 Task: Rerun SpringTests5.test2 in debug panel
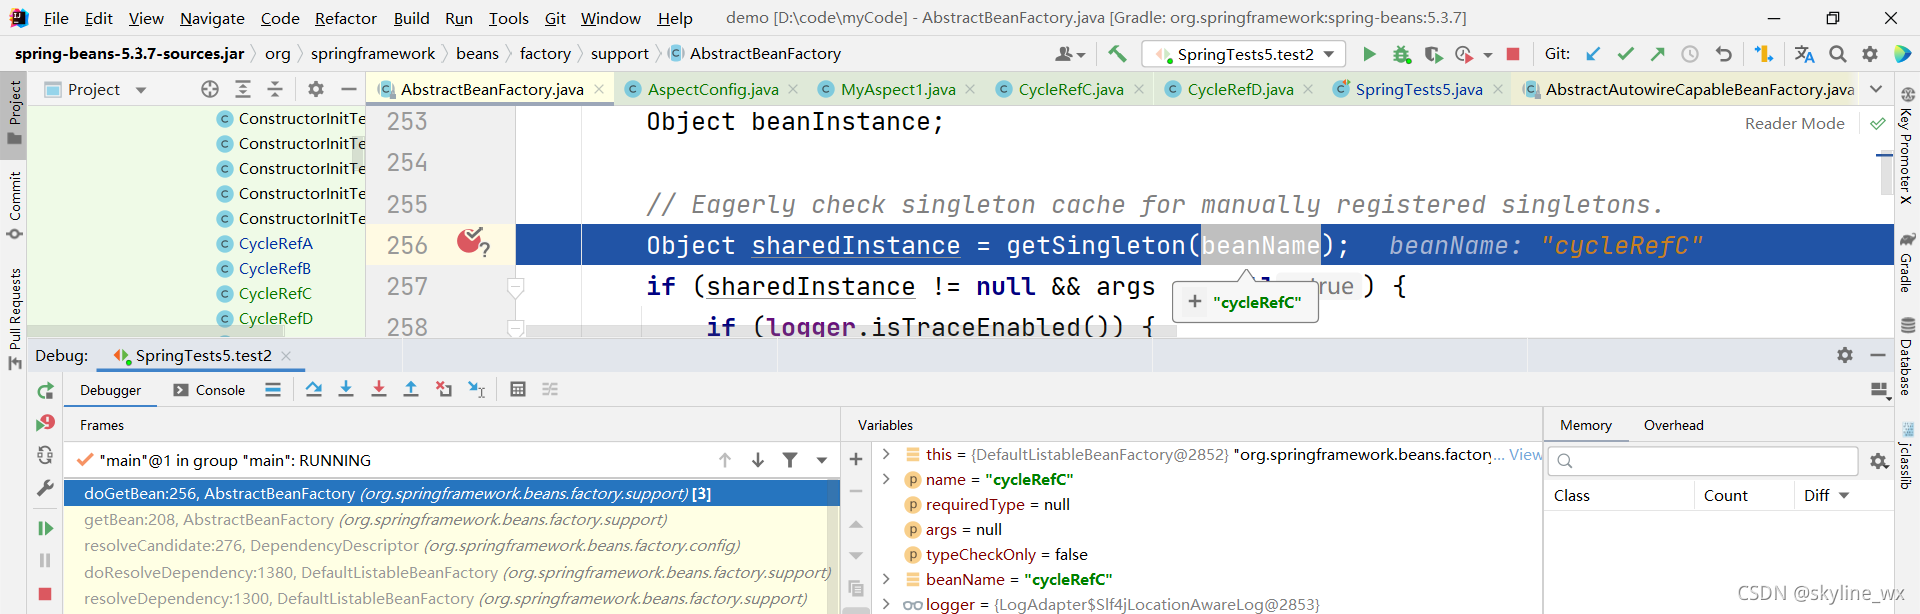tap(45, 391)
